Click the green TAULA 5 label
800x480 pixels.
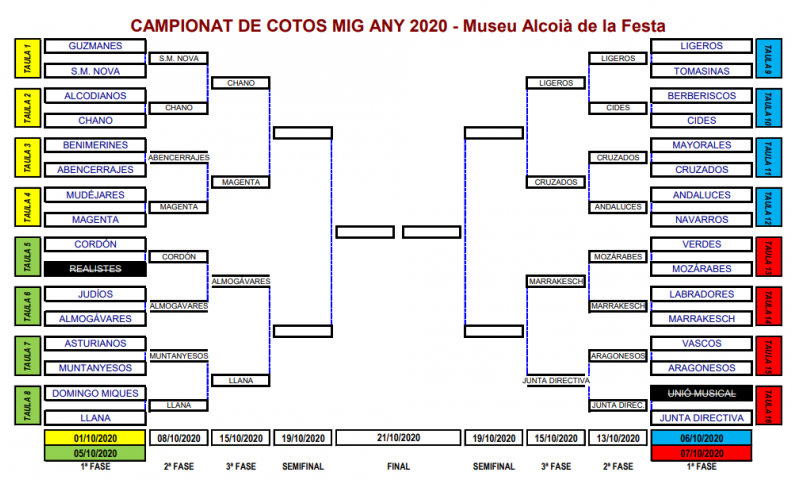(x=28, y=257)
